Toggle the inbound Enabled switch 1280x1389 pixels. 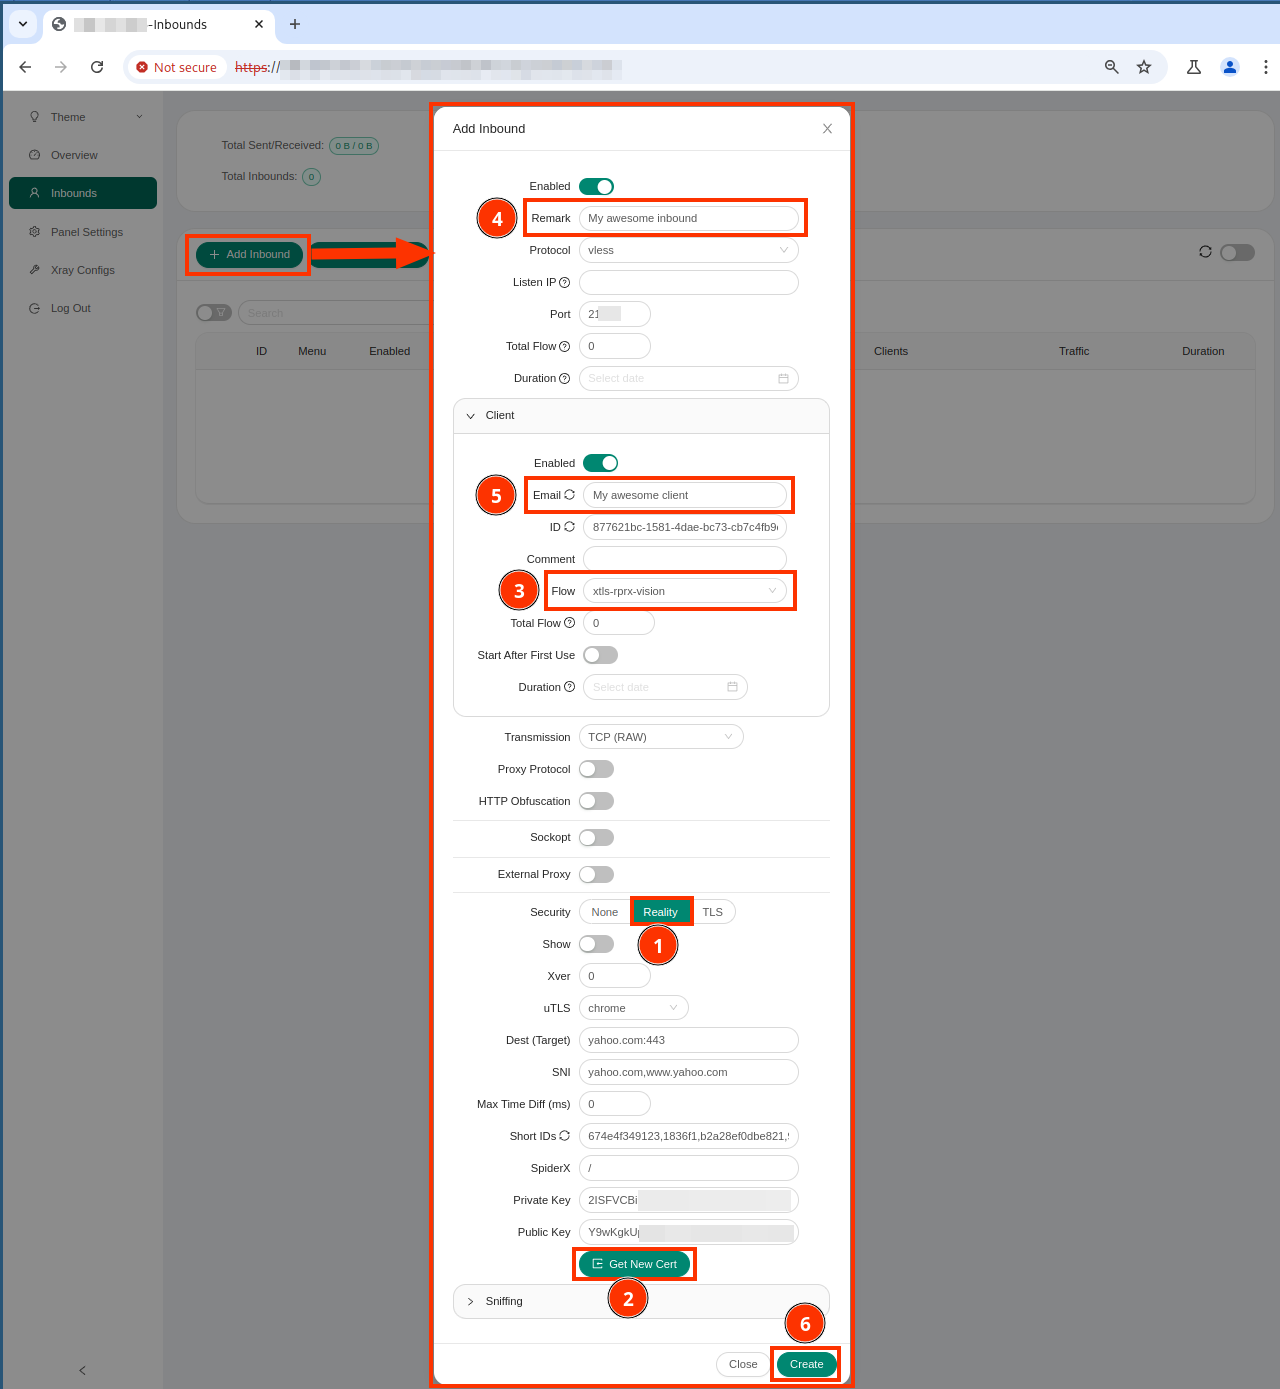tap(596, 187)
